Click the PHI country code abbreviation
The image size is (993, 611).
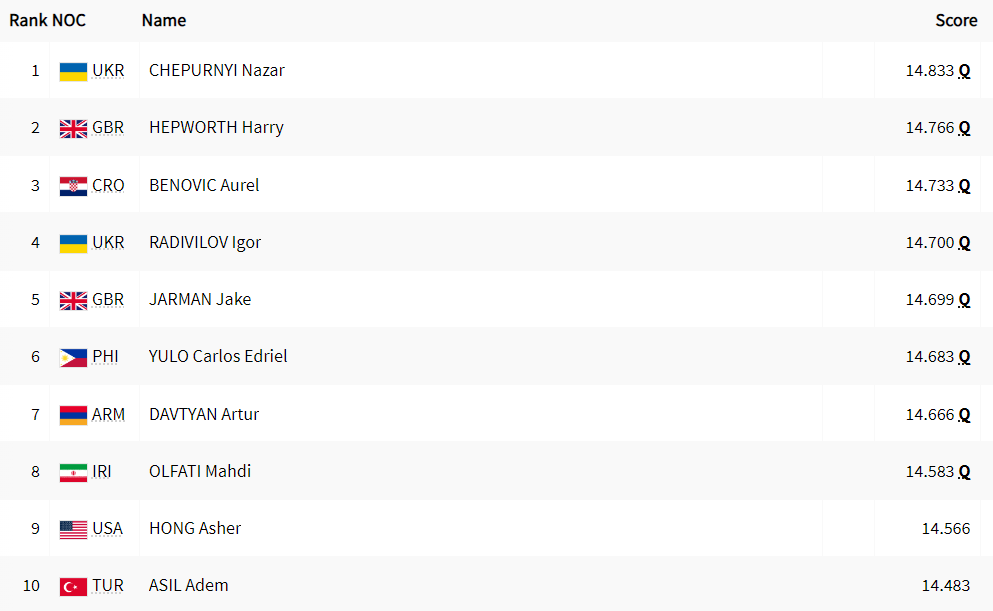point(105,357)
